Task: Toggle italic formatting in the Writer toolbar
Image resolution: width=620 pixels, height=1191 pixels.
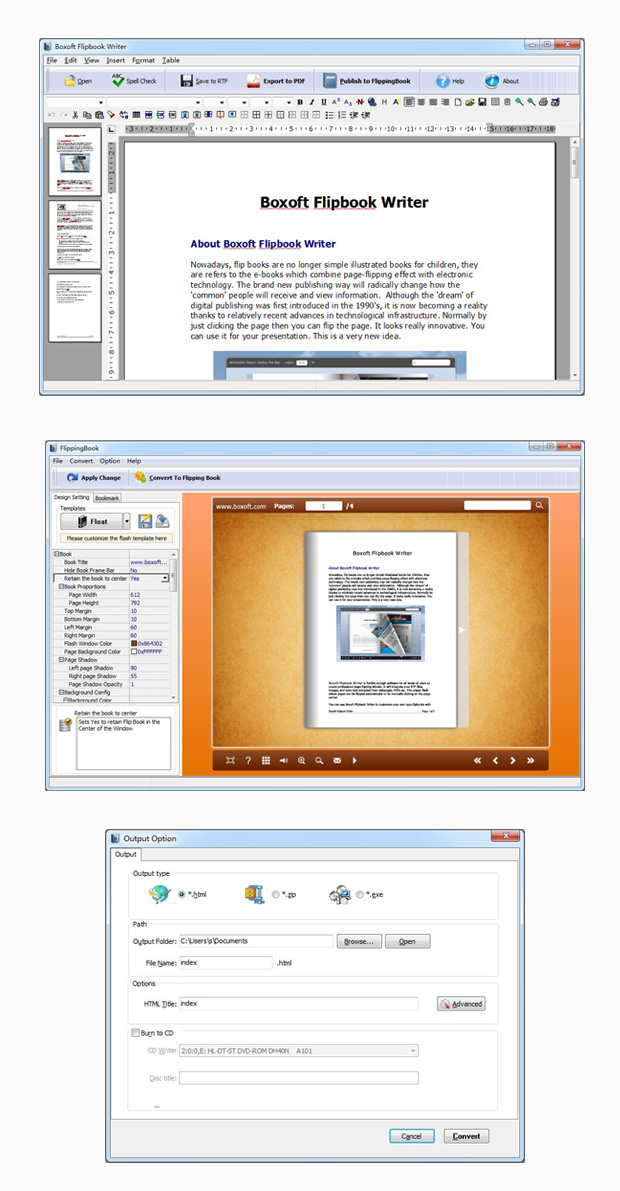Action: pyautogui.click(x=312, y=102)
